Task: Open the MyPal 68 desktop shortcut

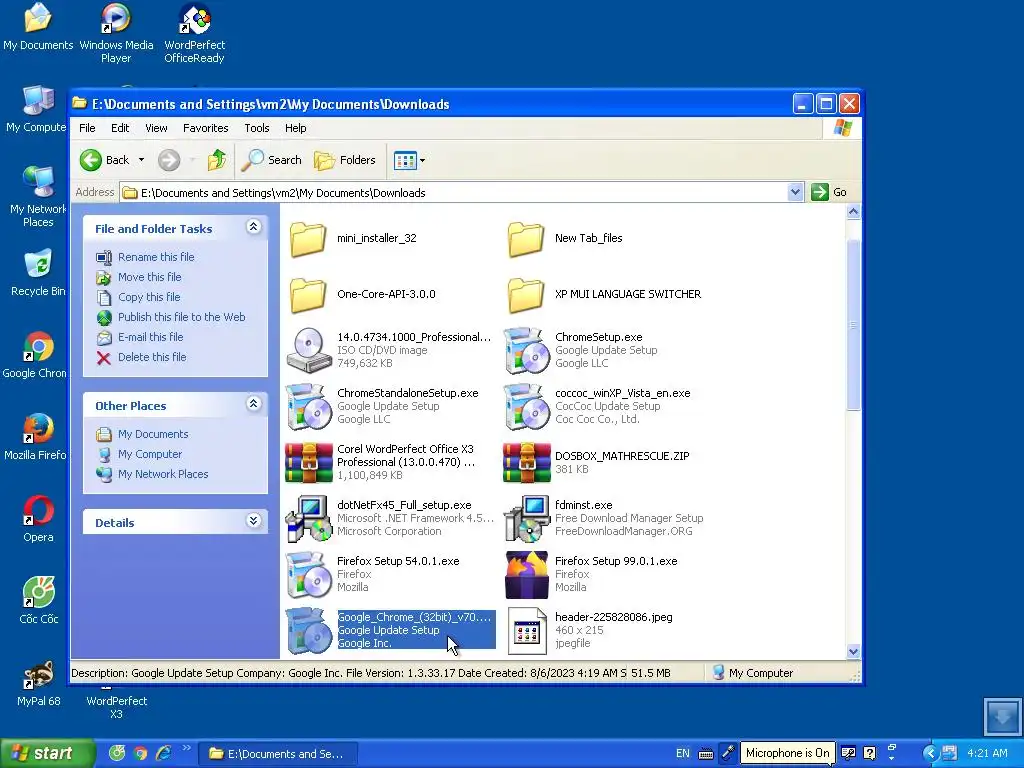Action: click(39, 683)
